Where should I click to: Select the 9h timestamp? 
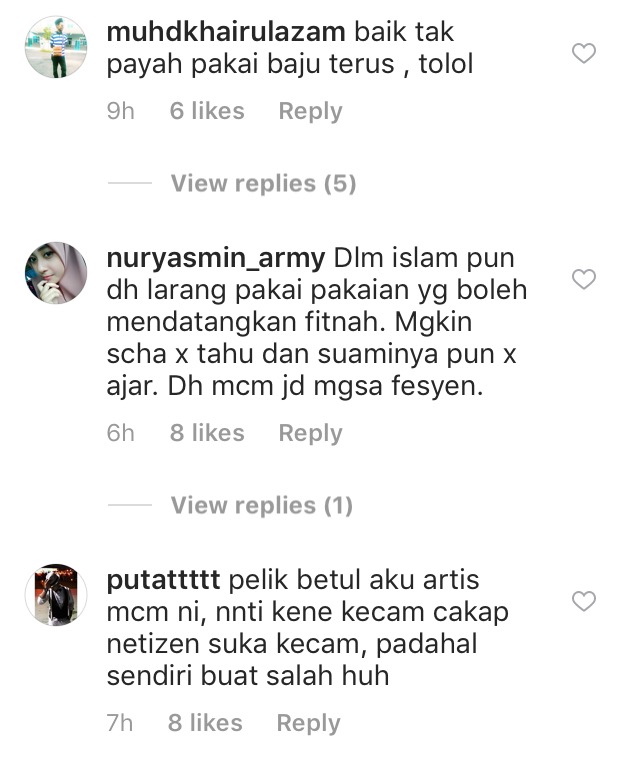click(x=120, y=111)
